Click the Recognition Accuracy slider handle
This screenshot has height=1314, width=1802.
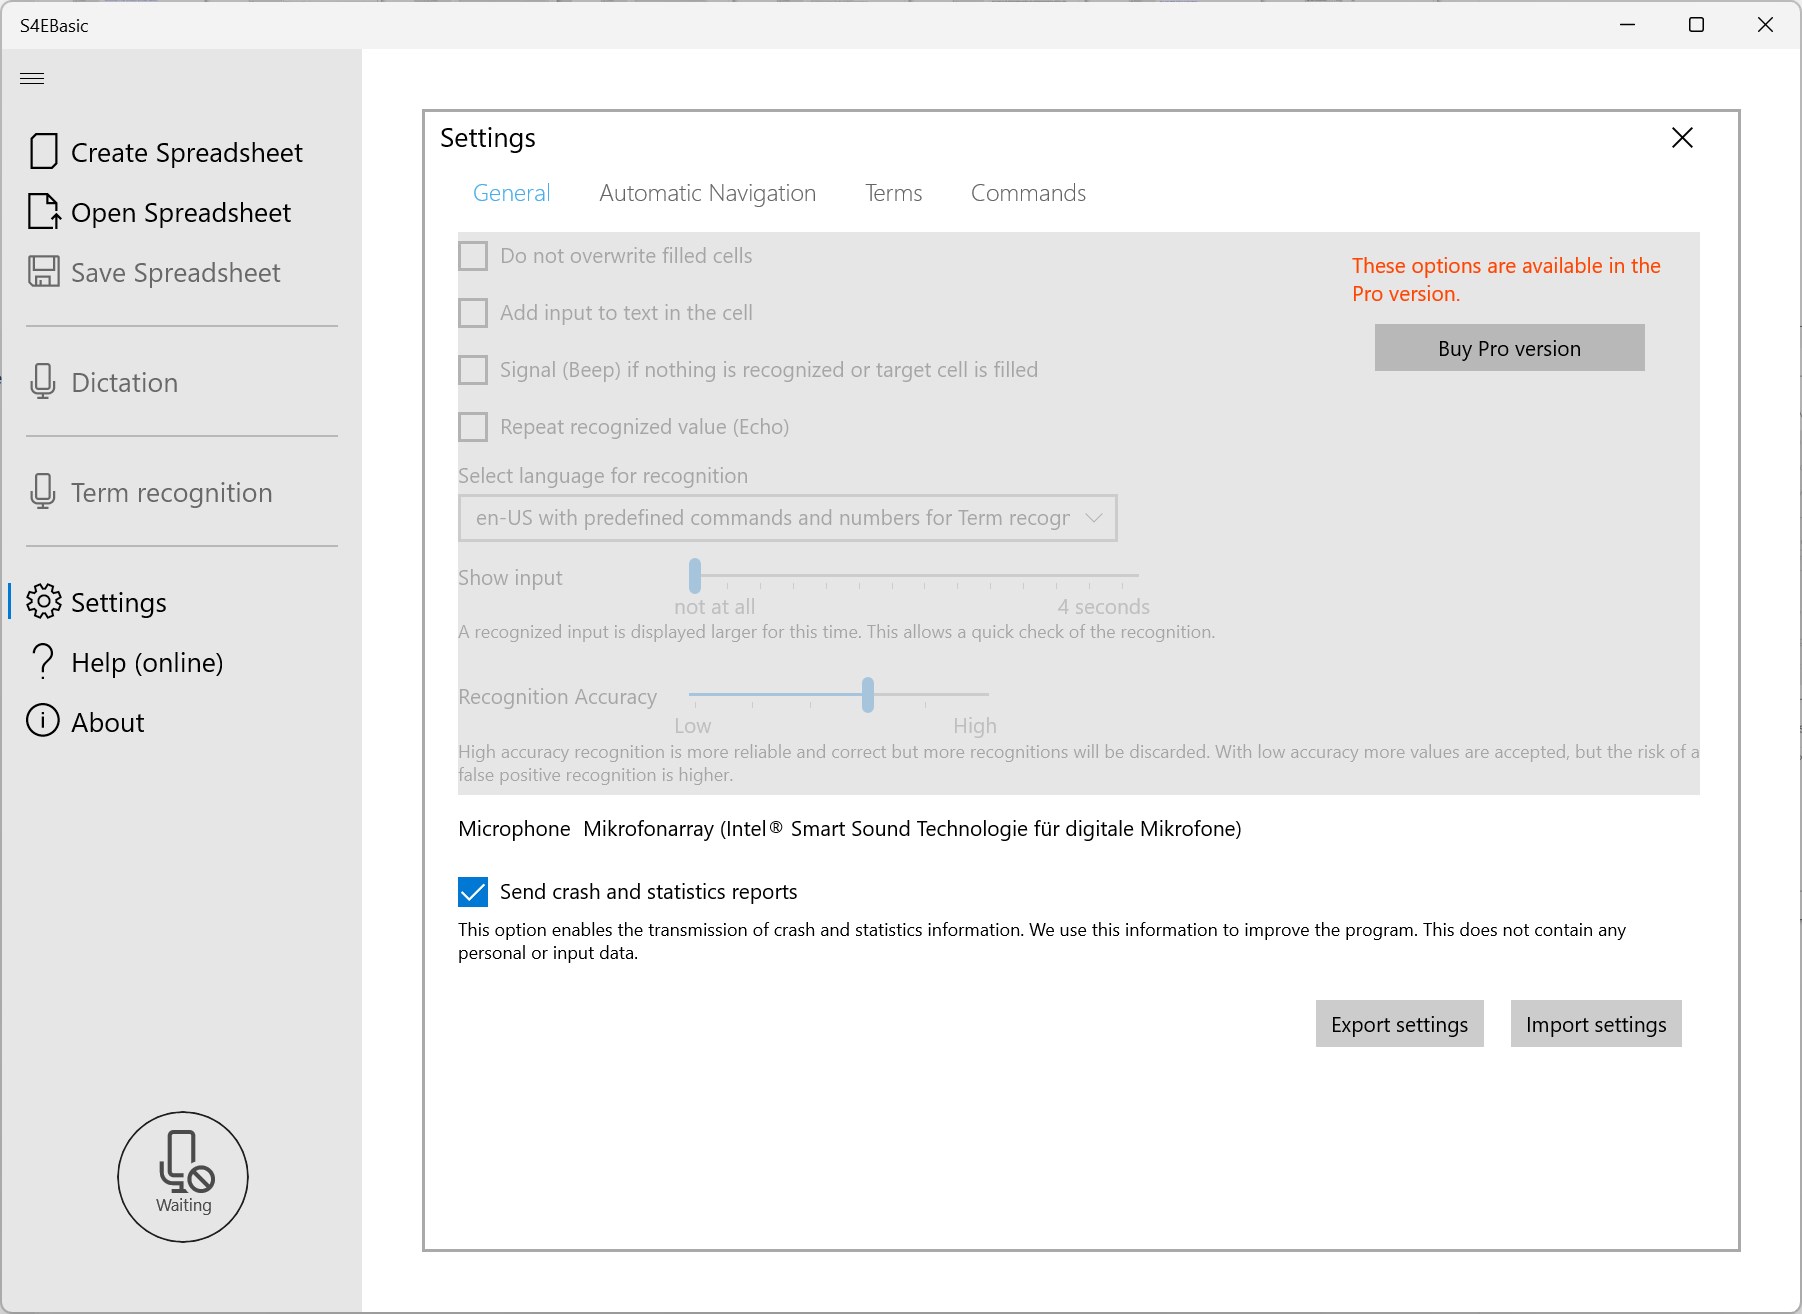tap(868, 694)
